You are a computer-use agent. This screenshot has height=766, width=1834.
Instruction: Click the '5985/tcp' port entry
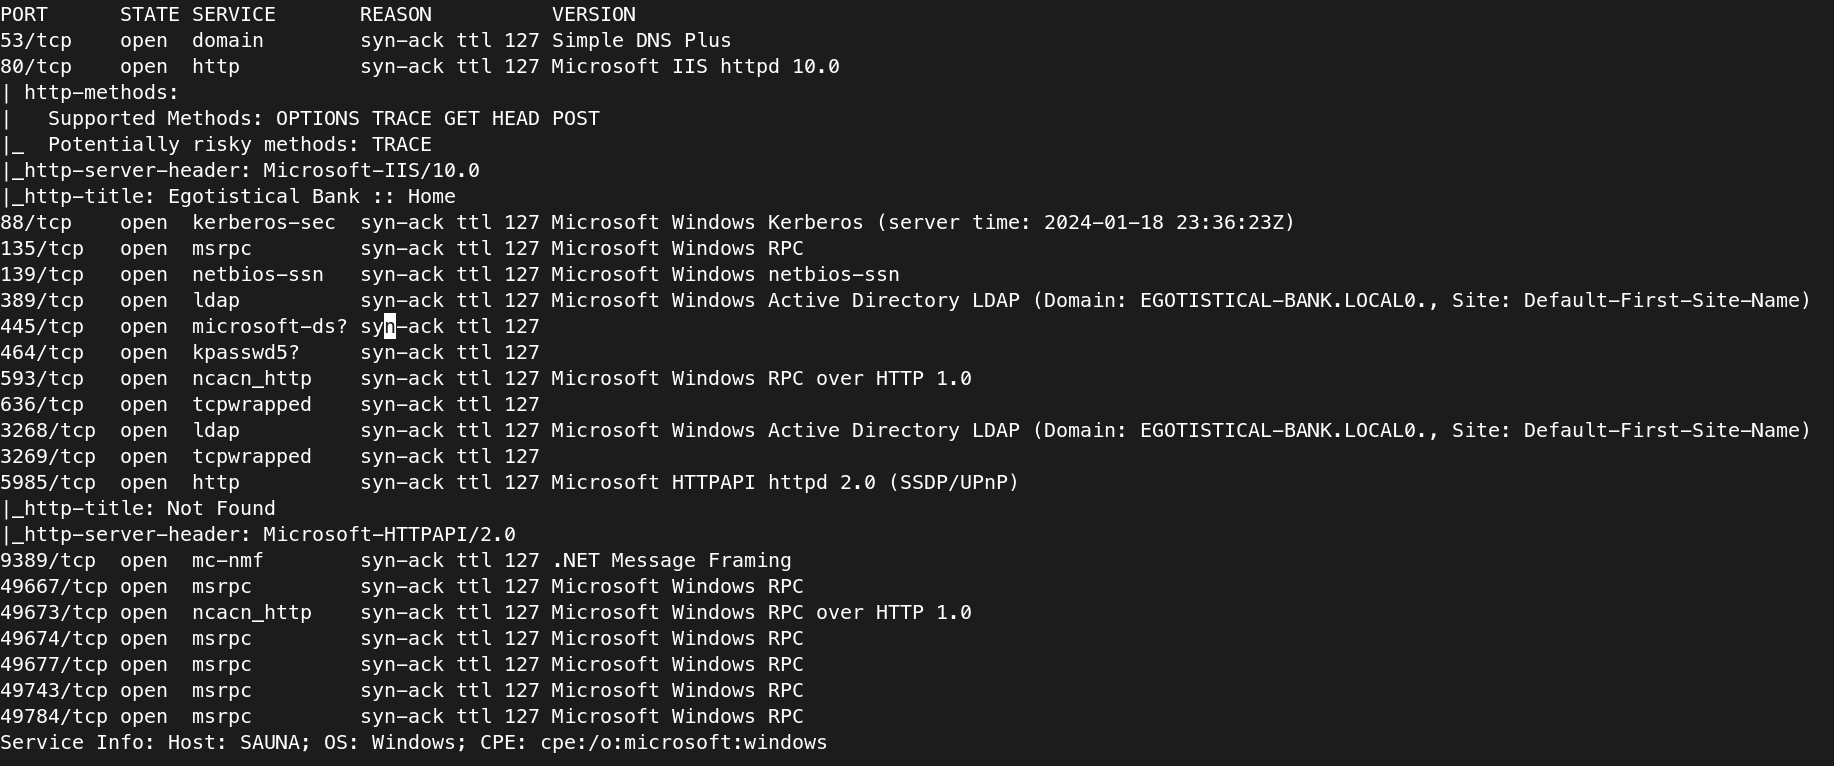coord(48,483)
